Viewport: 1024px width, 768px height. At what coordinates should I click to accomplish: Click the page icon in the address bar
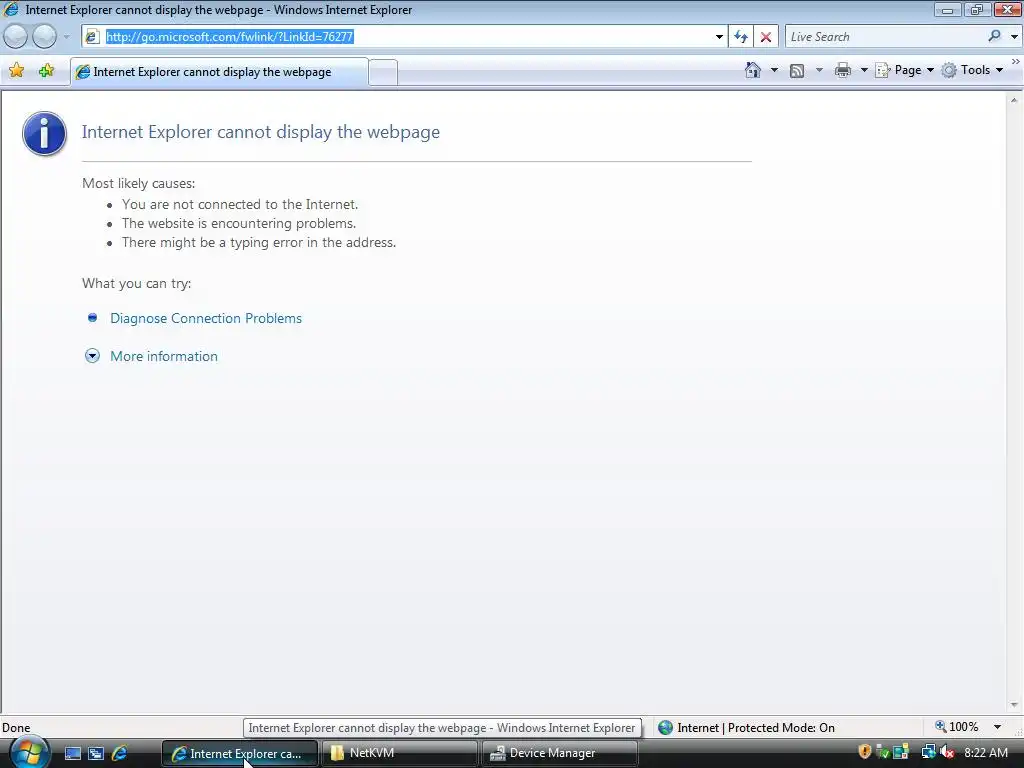(x=92, y=37)
